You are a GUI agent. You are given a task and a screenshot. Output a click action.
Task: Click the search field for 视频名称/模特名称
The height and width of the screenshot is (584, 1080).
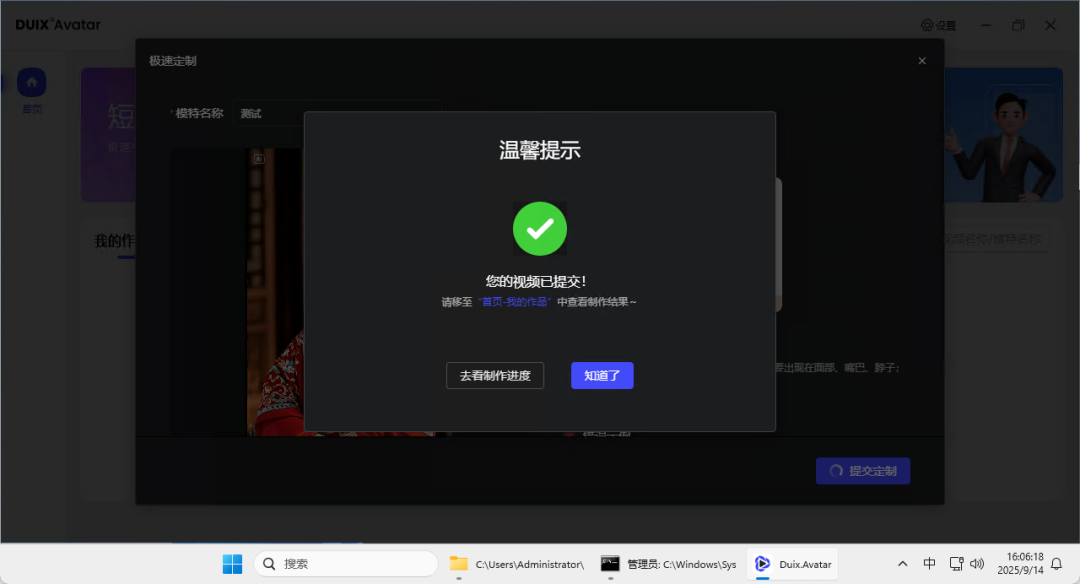(995, 239)
